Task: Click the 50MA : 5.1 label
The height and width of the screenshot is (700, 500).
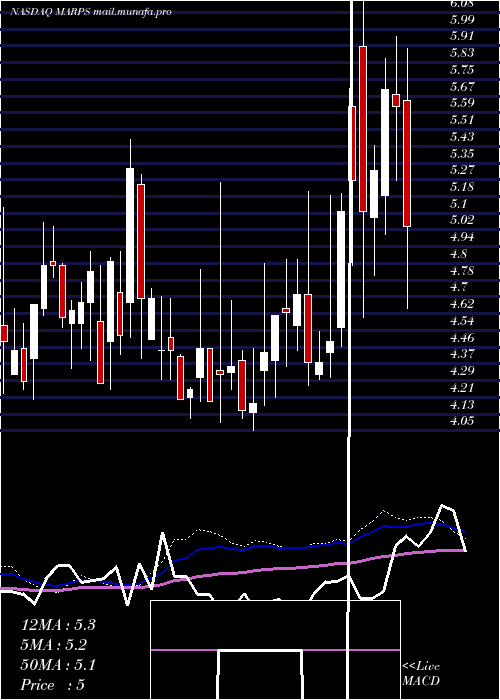Action: click(58, 665)
